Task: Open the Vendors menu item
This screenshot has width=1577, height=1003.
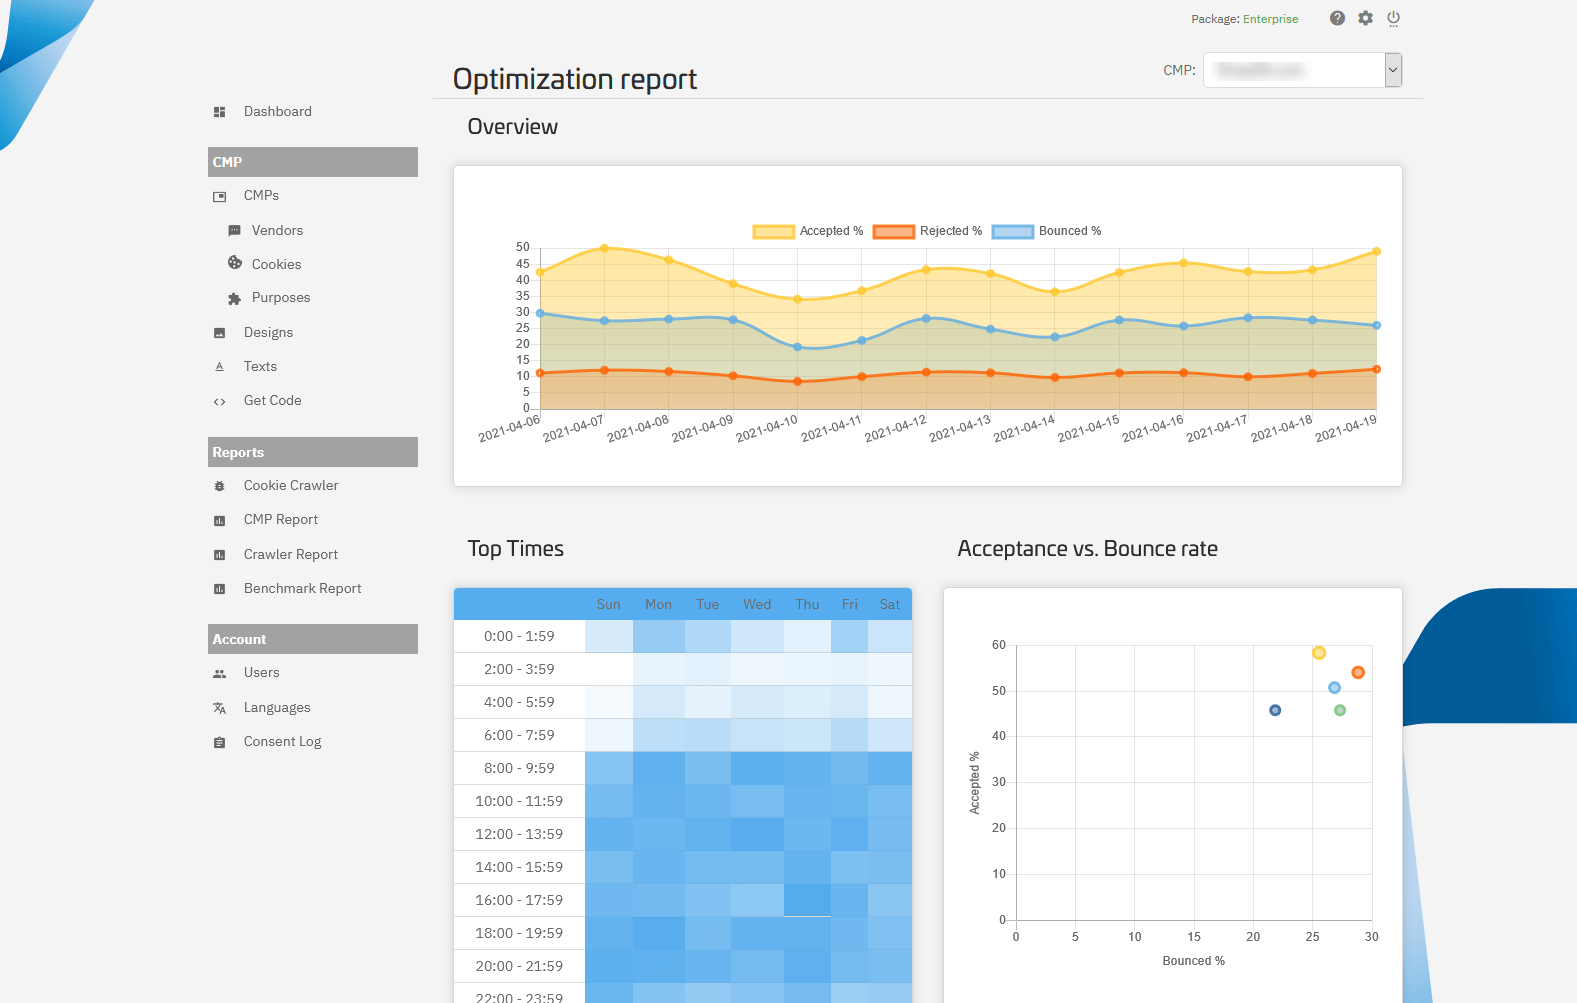Action: [277, 230]
